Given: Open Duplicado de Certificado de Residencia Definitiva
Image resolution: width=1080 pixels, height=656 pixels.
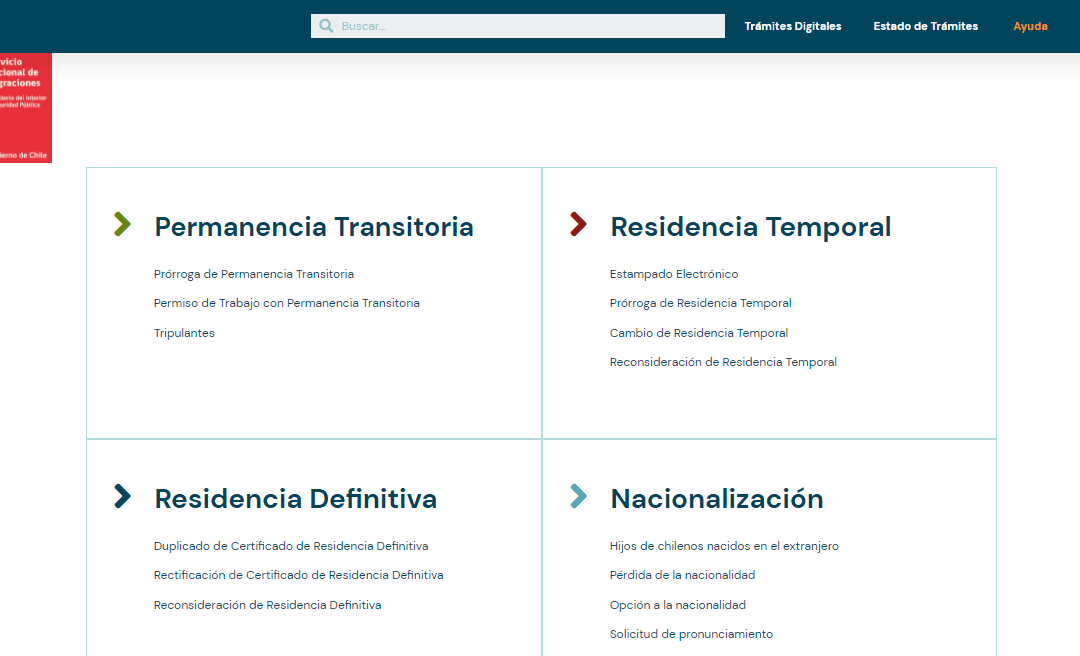Looking at the screenshot, I should 291,546.
